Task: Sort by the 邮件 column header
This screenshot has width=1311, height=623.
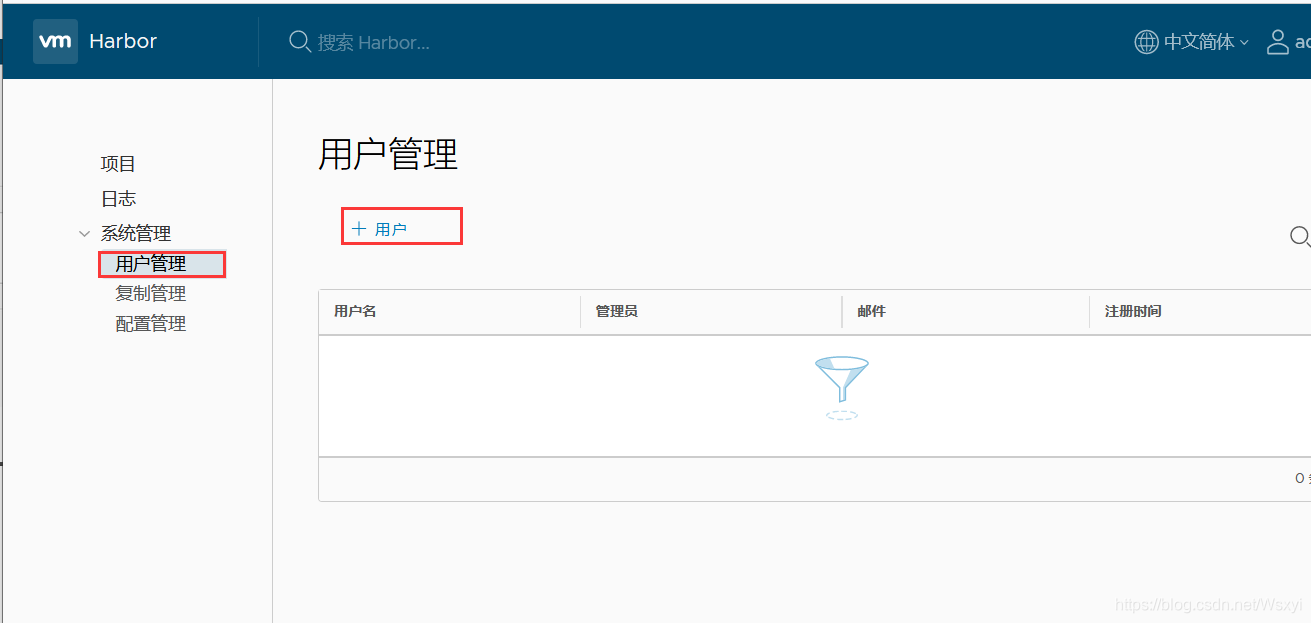Action: point(871,311)
